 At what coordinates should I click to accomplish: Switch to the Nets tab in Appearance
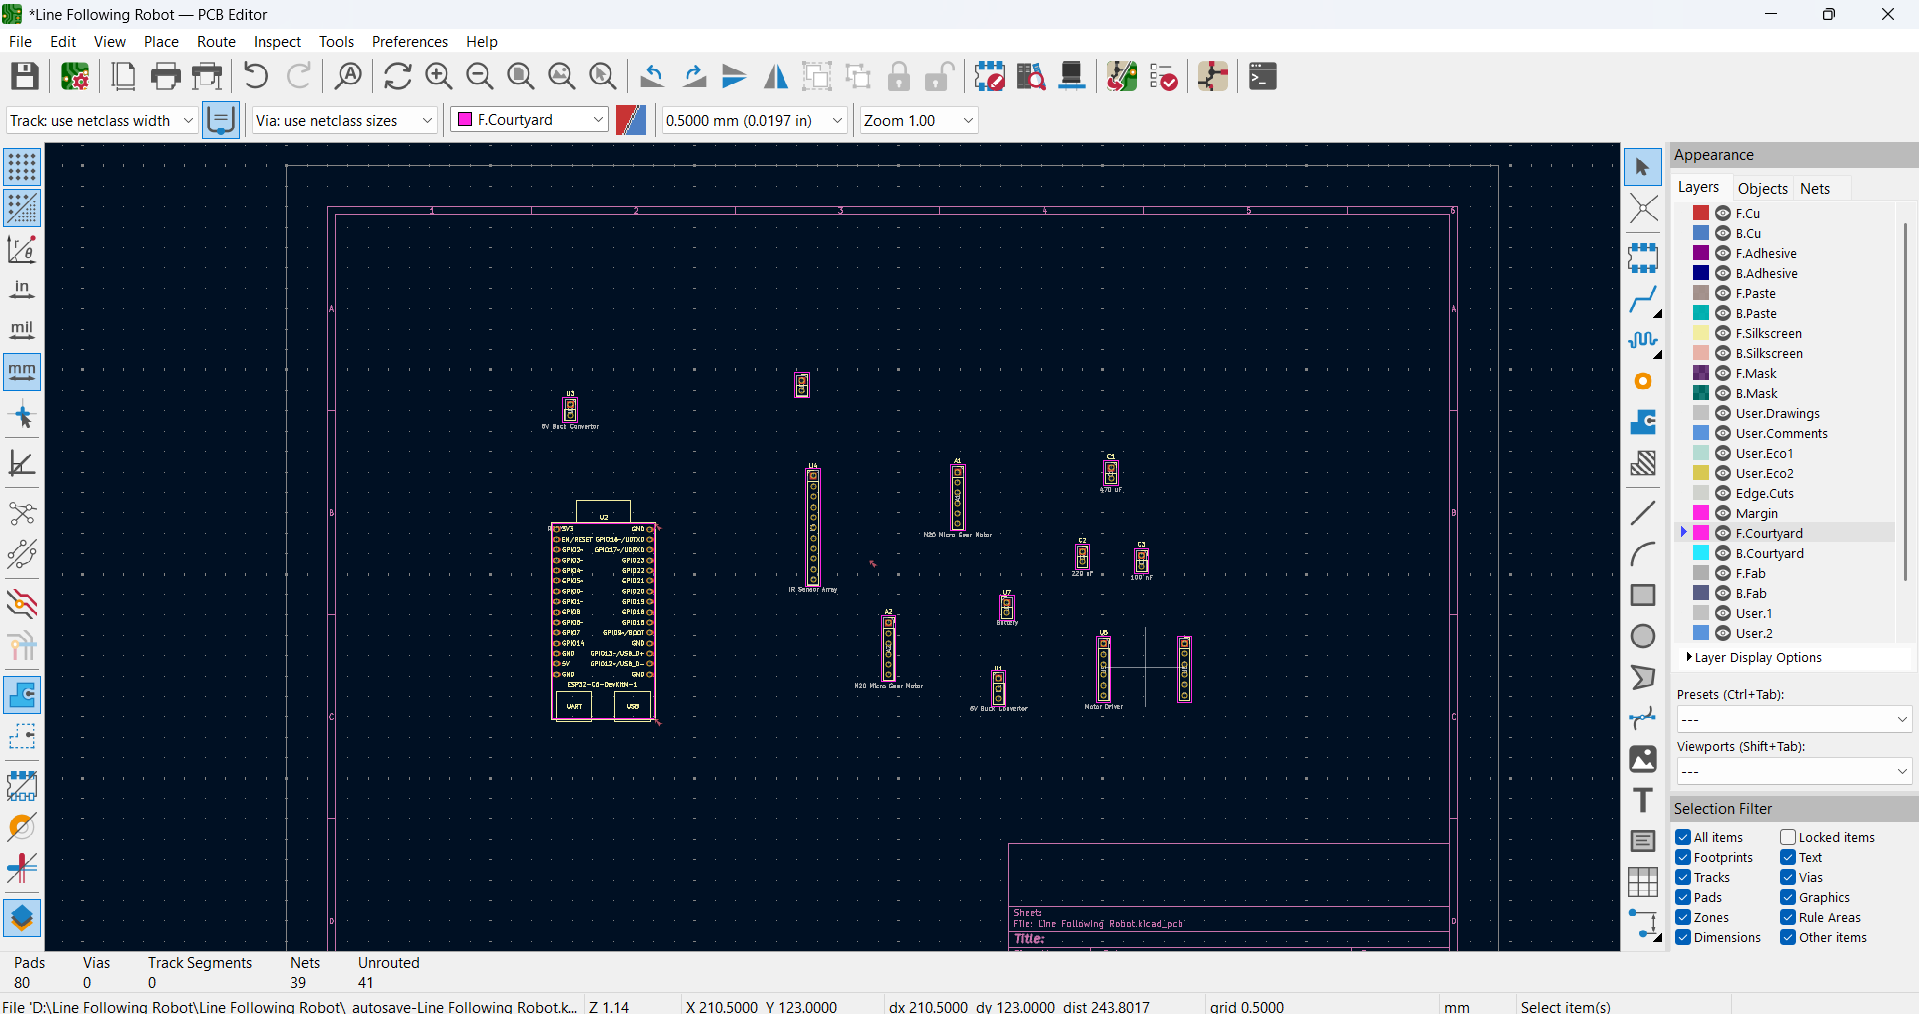(x=1815, y=188)
